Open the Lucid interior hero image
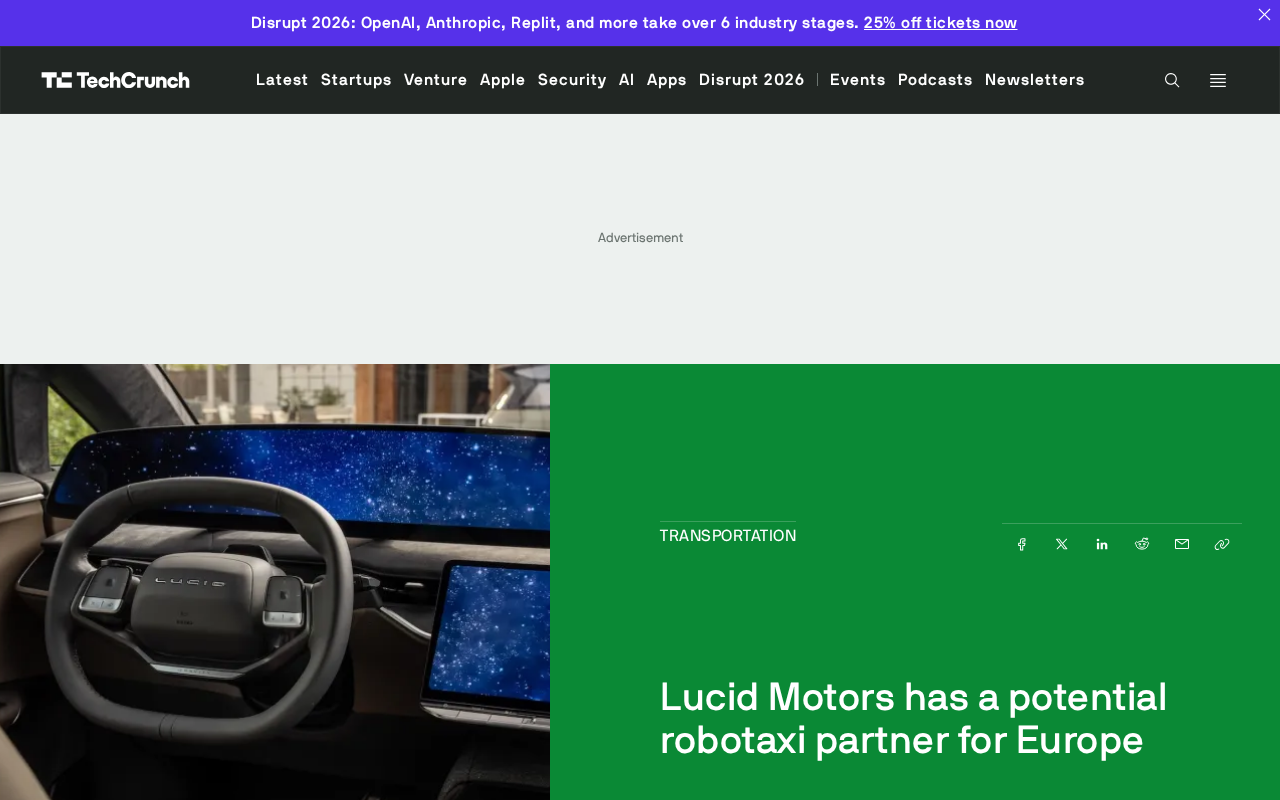 275,582
